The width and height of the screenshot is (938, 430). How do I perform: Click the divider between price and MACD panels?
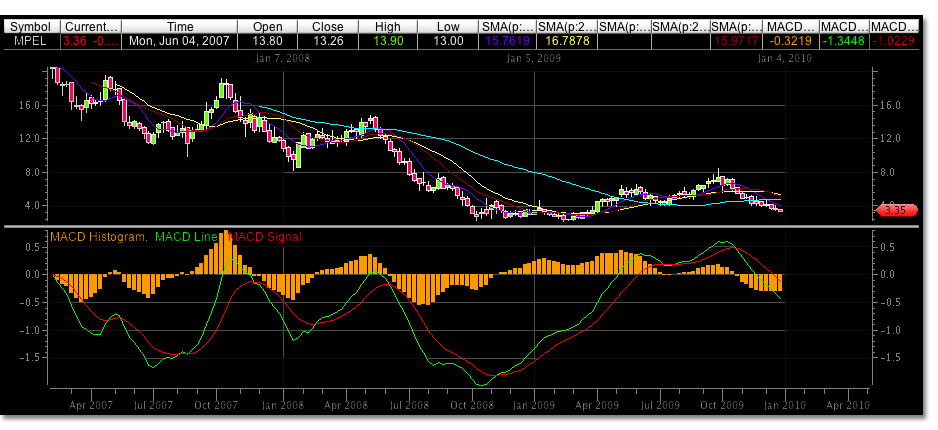tap(468, 227)
